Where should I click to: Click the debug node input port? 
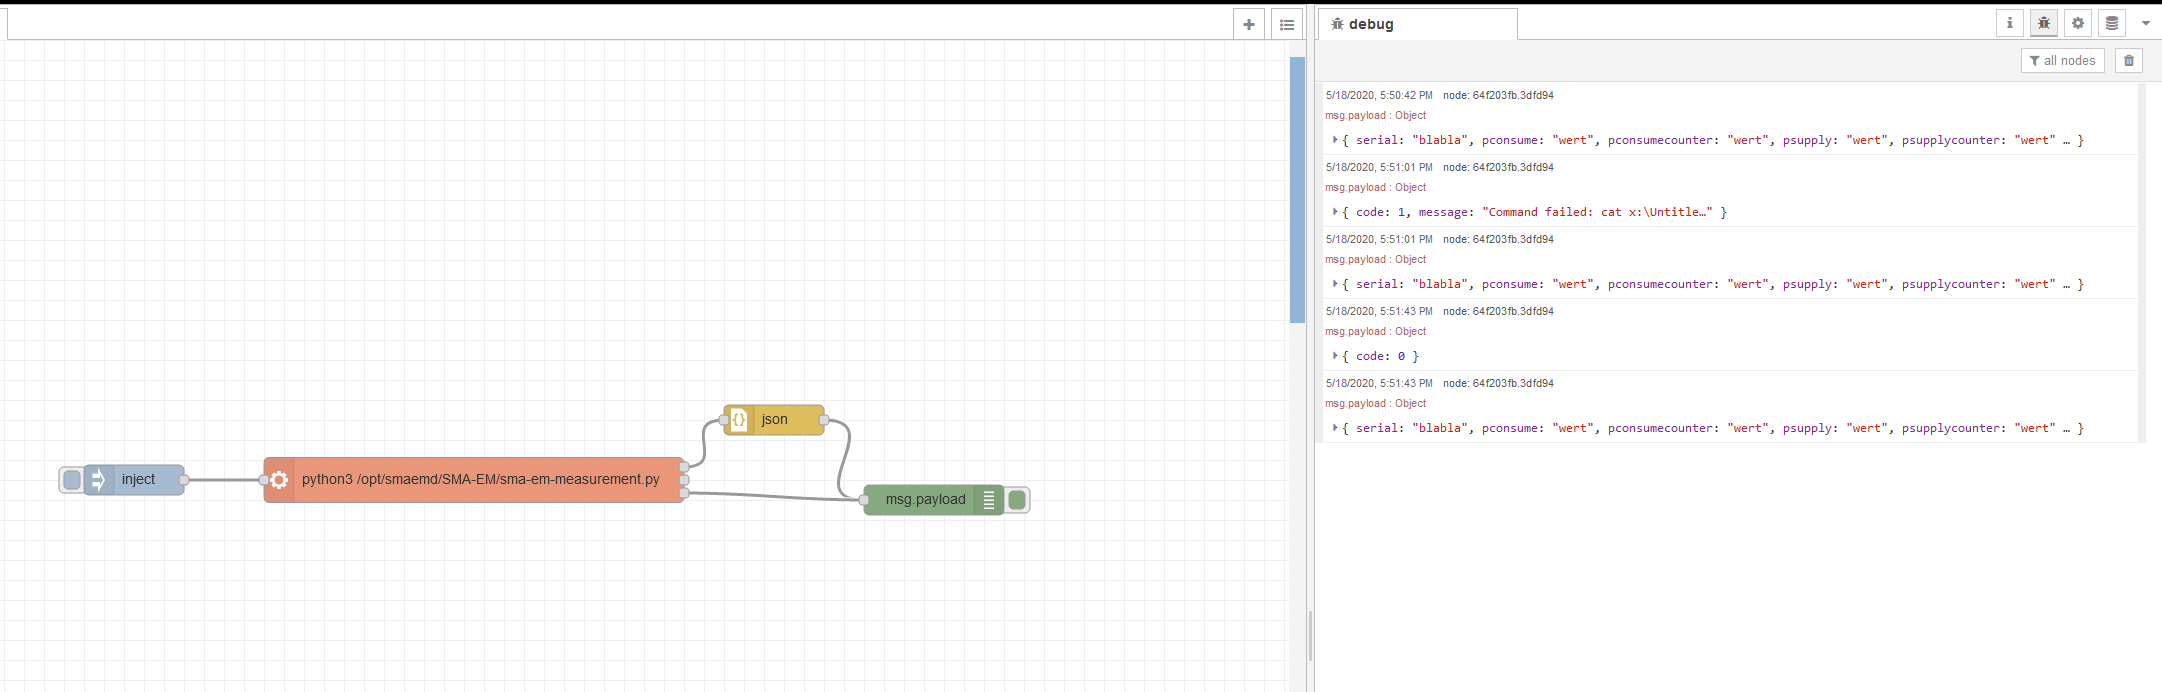coord(864,500)
